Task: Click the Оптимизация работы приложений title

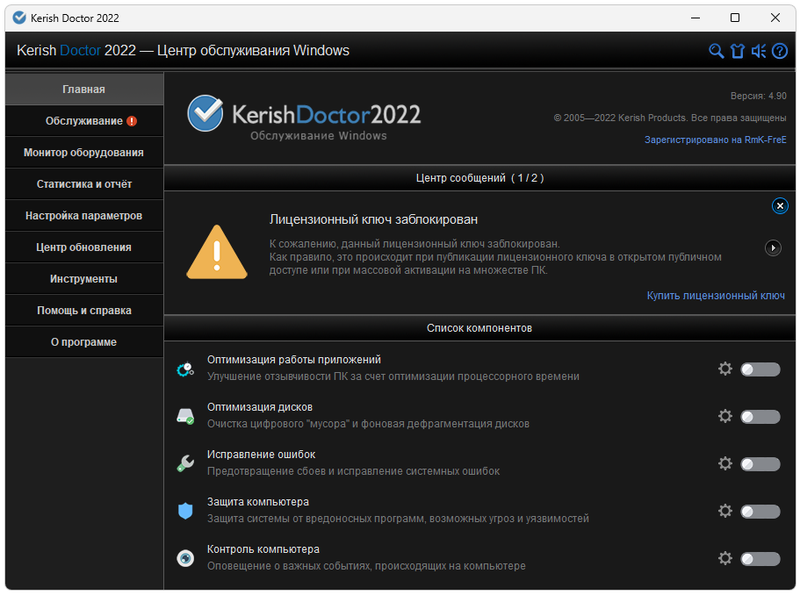Action: 294,360
